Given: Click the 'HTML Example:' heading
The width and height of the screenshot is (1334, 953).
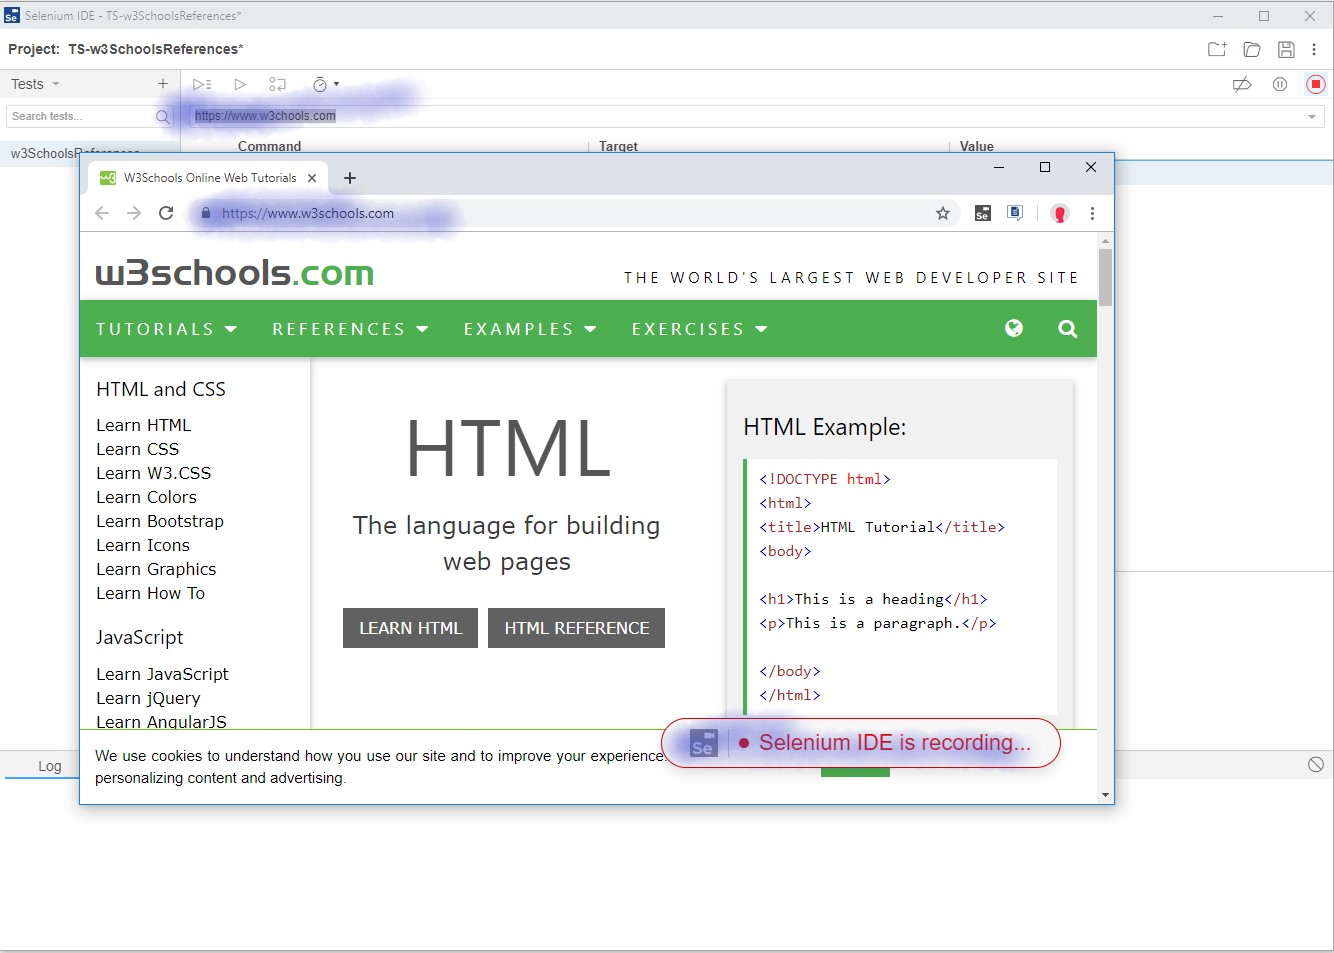Looking at the screenshot, I should pyautogui.click(x=825, y=427).
